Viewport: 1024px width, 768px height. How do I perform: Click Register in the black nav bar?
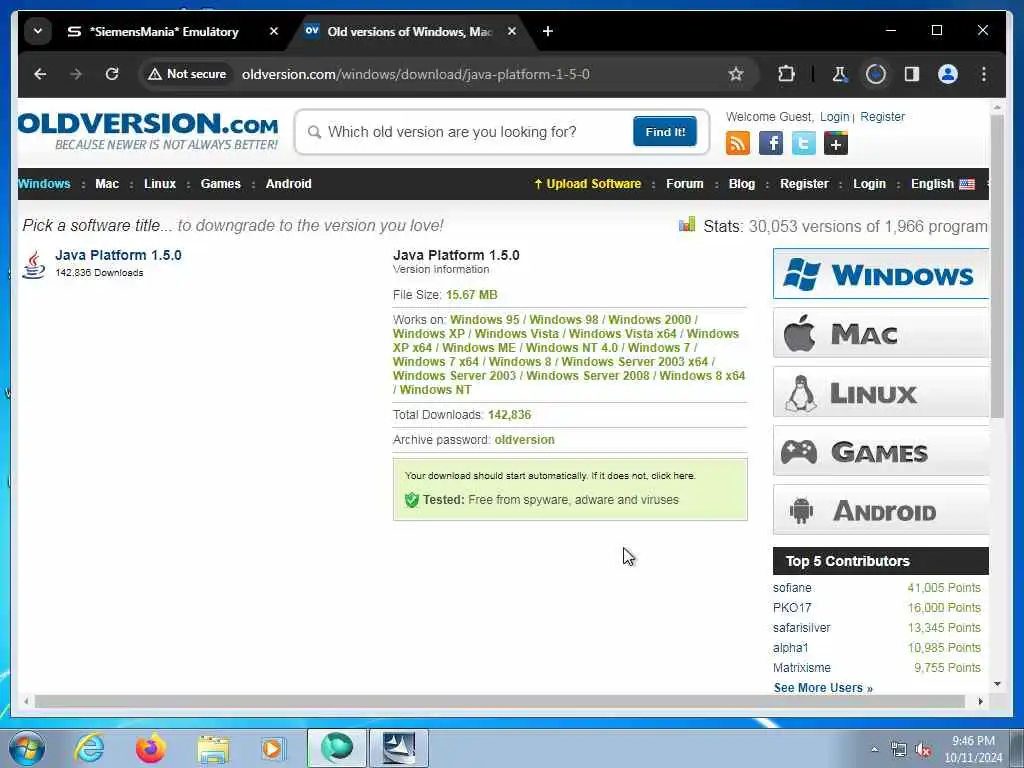pyautogui.click(x=804, y=184)
